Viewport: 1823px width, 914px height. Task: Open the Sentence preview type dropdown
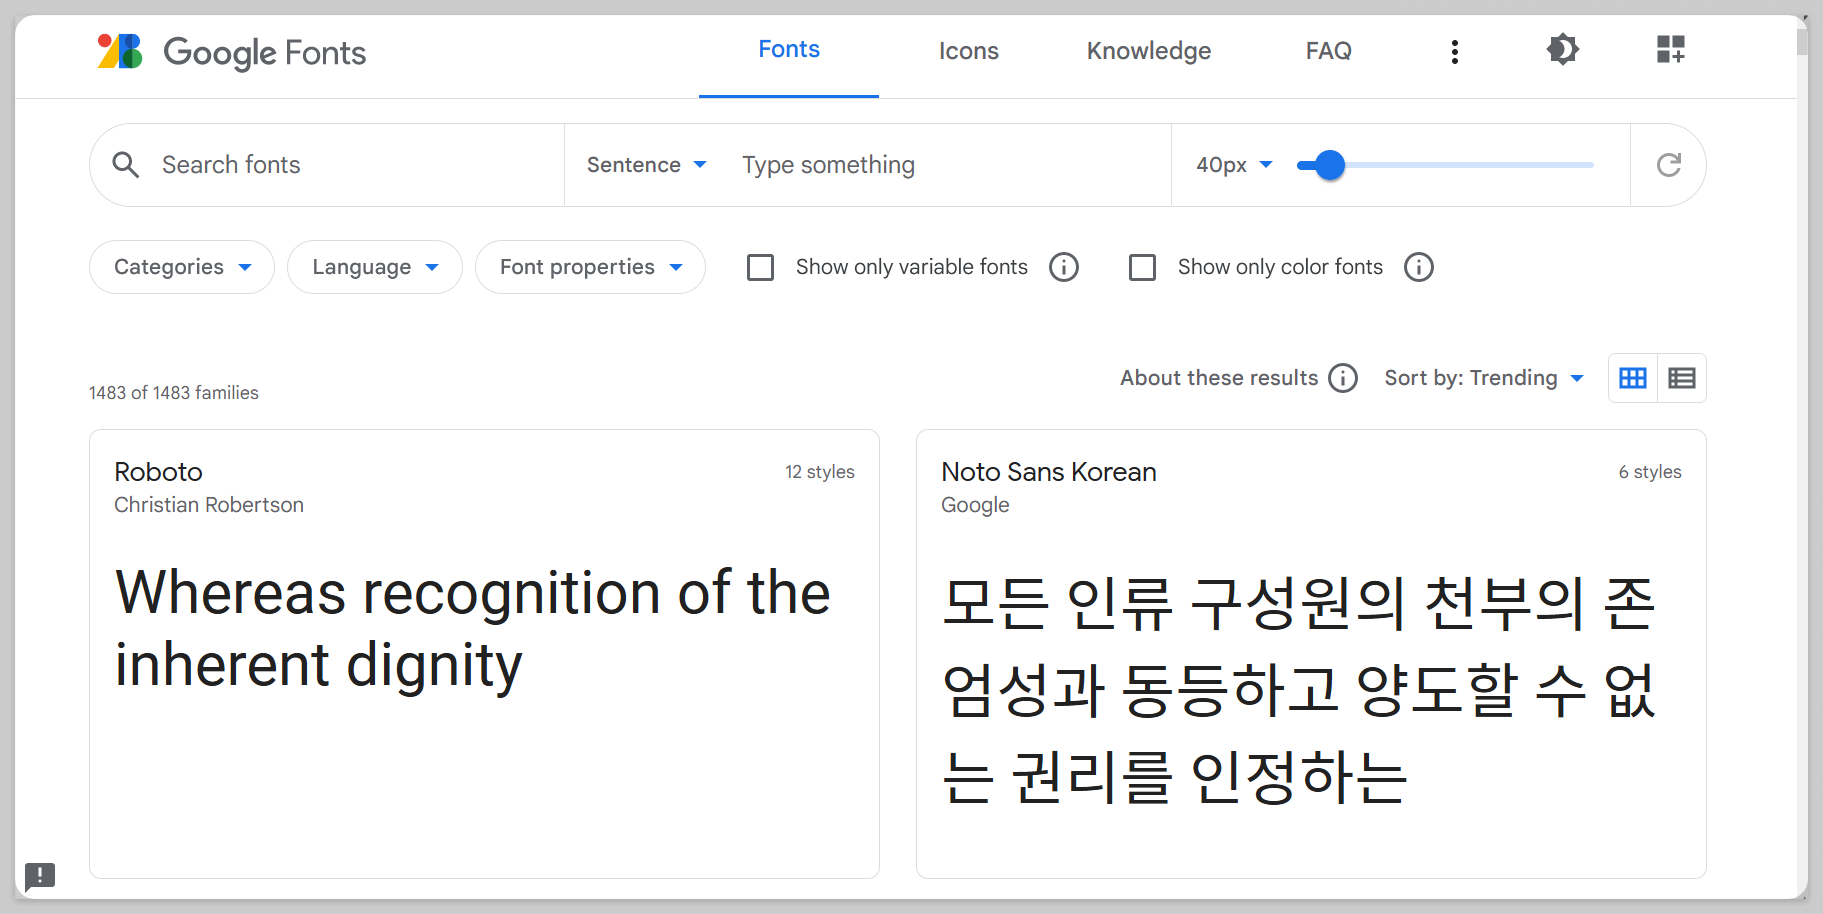pos(647,165)
